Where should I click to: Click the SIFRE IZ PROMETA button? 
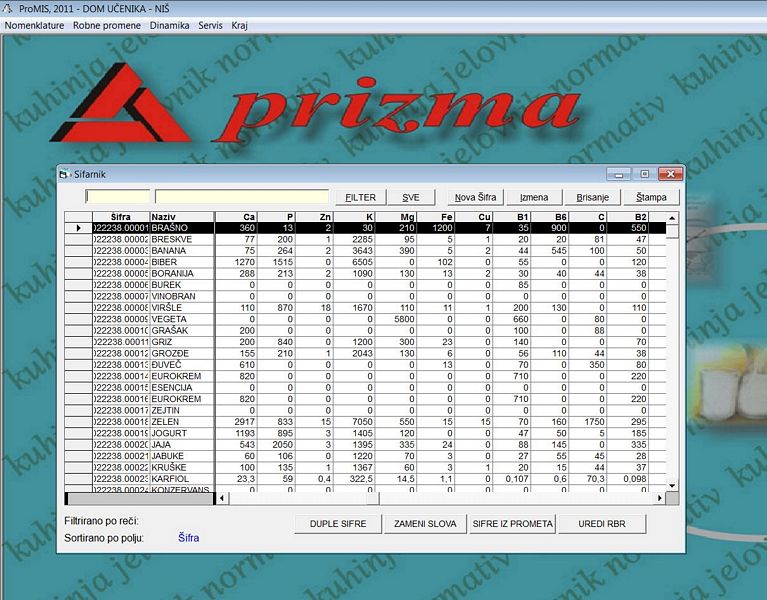pyautogui.click(x=512, y=524)
